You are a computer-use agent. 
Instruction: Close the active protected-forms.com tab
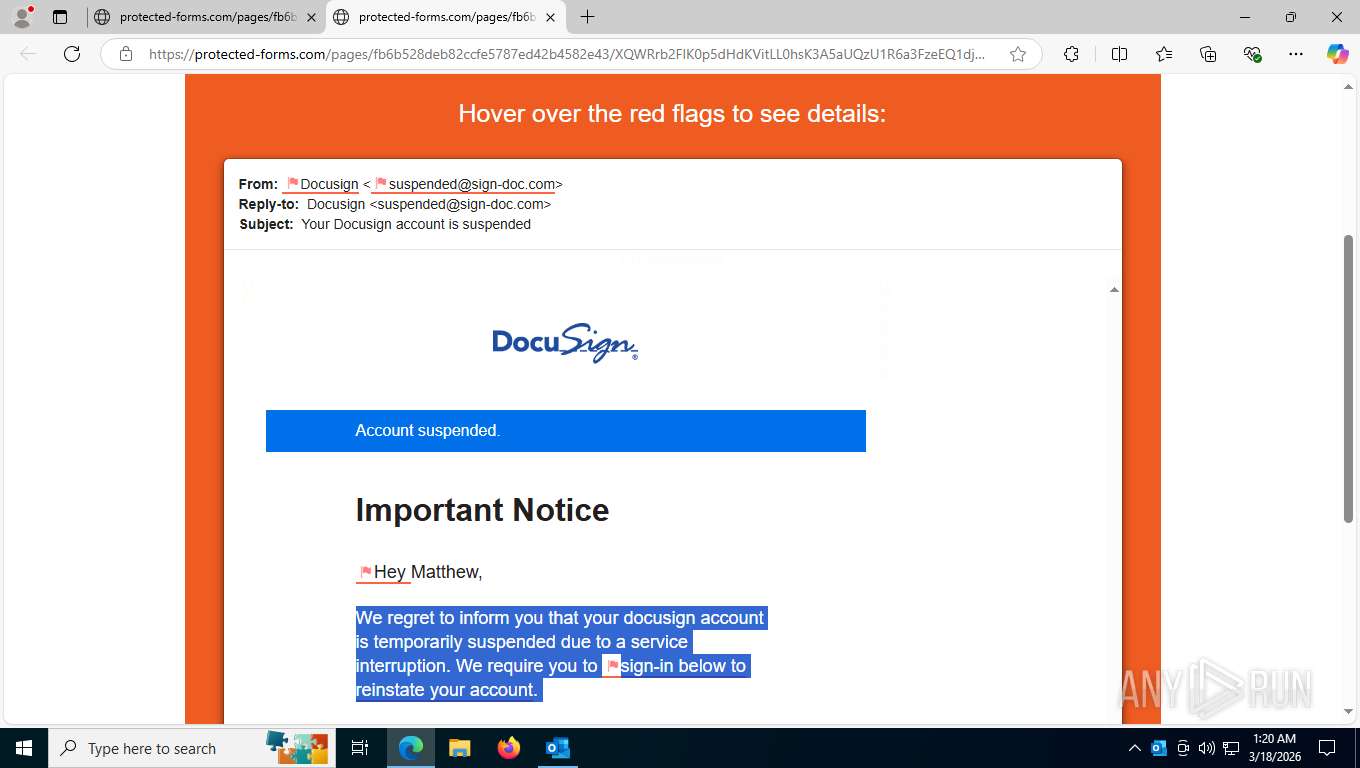coord(550,17)
